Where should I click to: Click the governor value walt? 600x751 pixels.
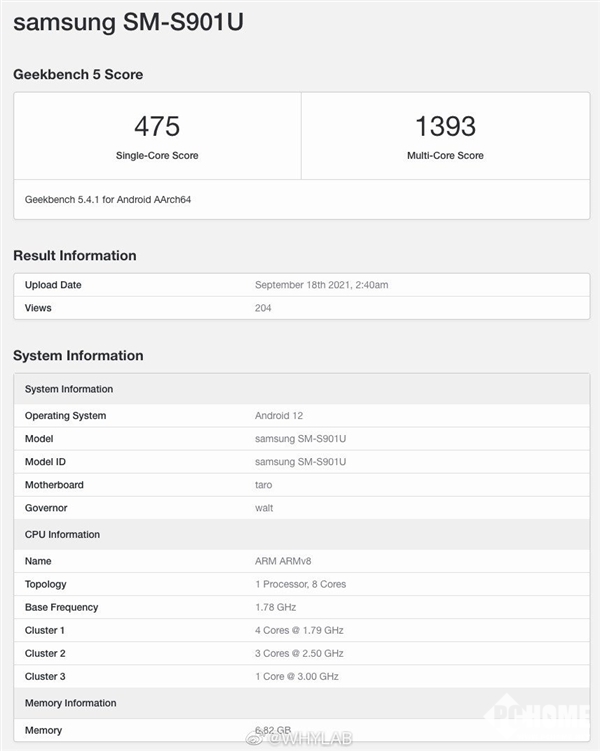pos(264,508)
